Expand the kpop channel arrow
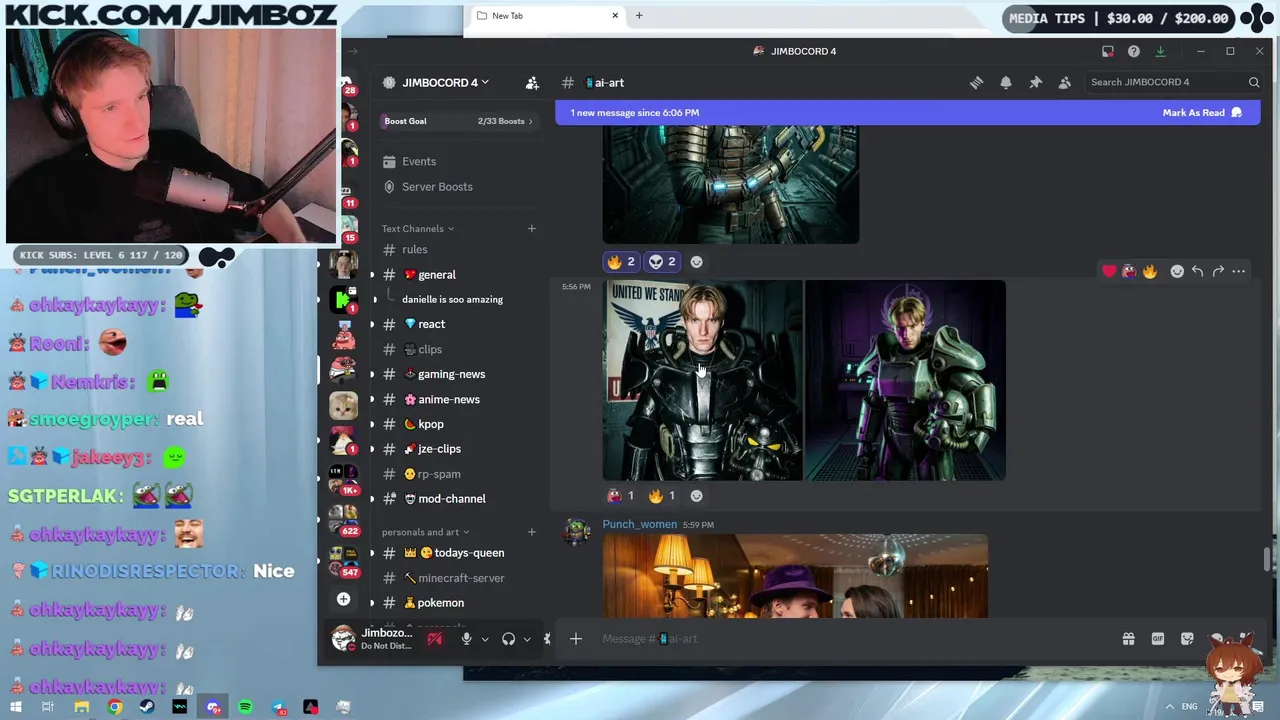This screenshot has height=720, width=1280. point(372,424)
